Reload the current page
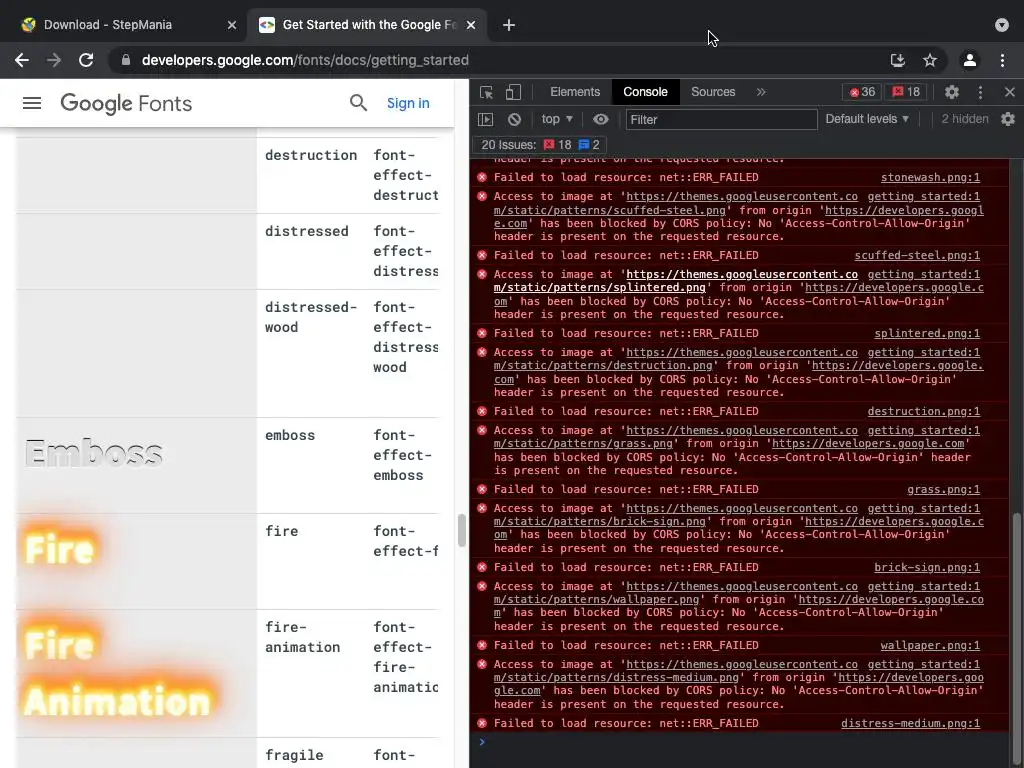The width and height of the screenshot is (1024, 768). point(86,60)
